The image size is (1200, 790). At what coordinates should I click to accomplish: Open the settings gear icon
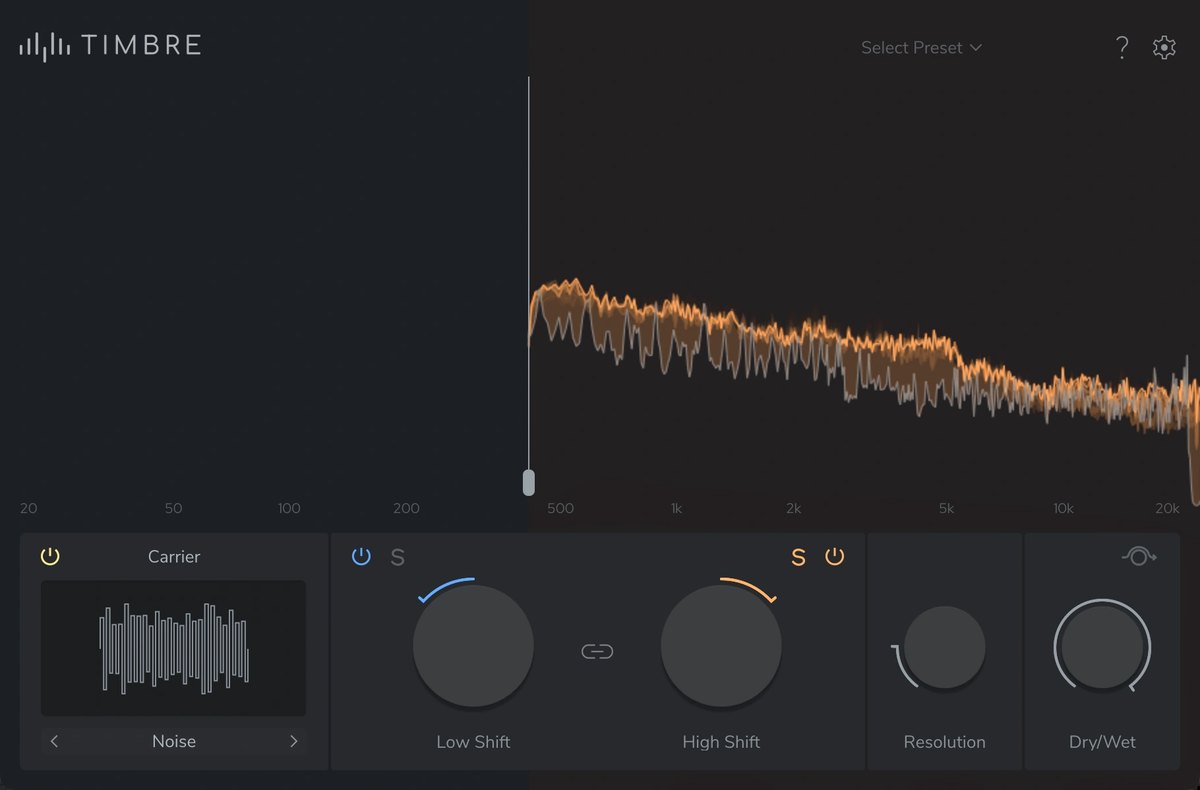point(1164,47)
